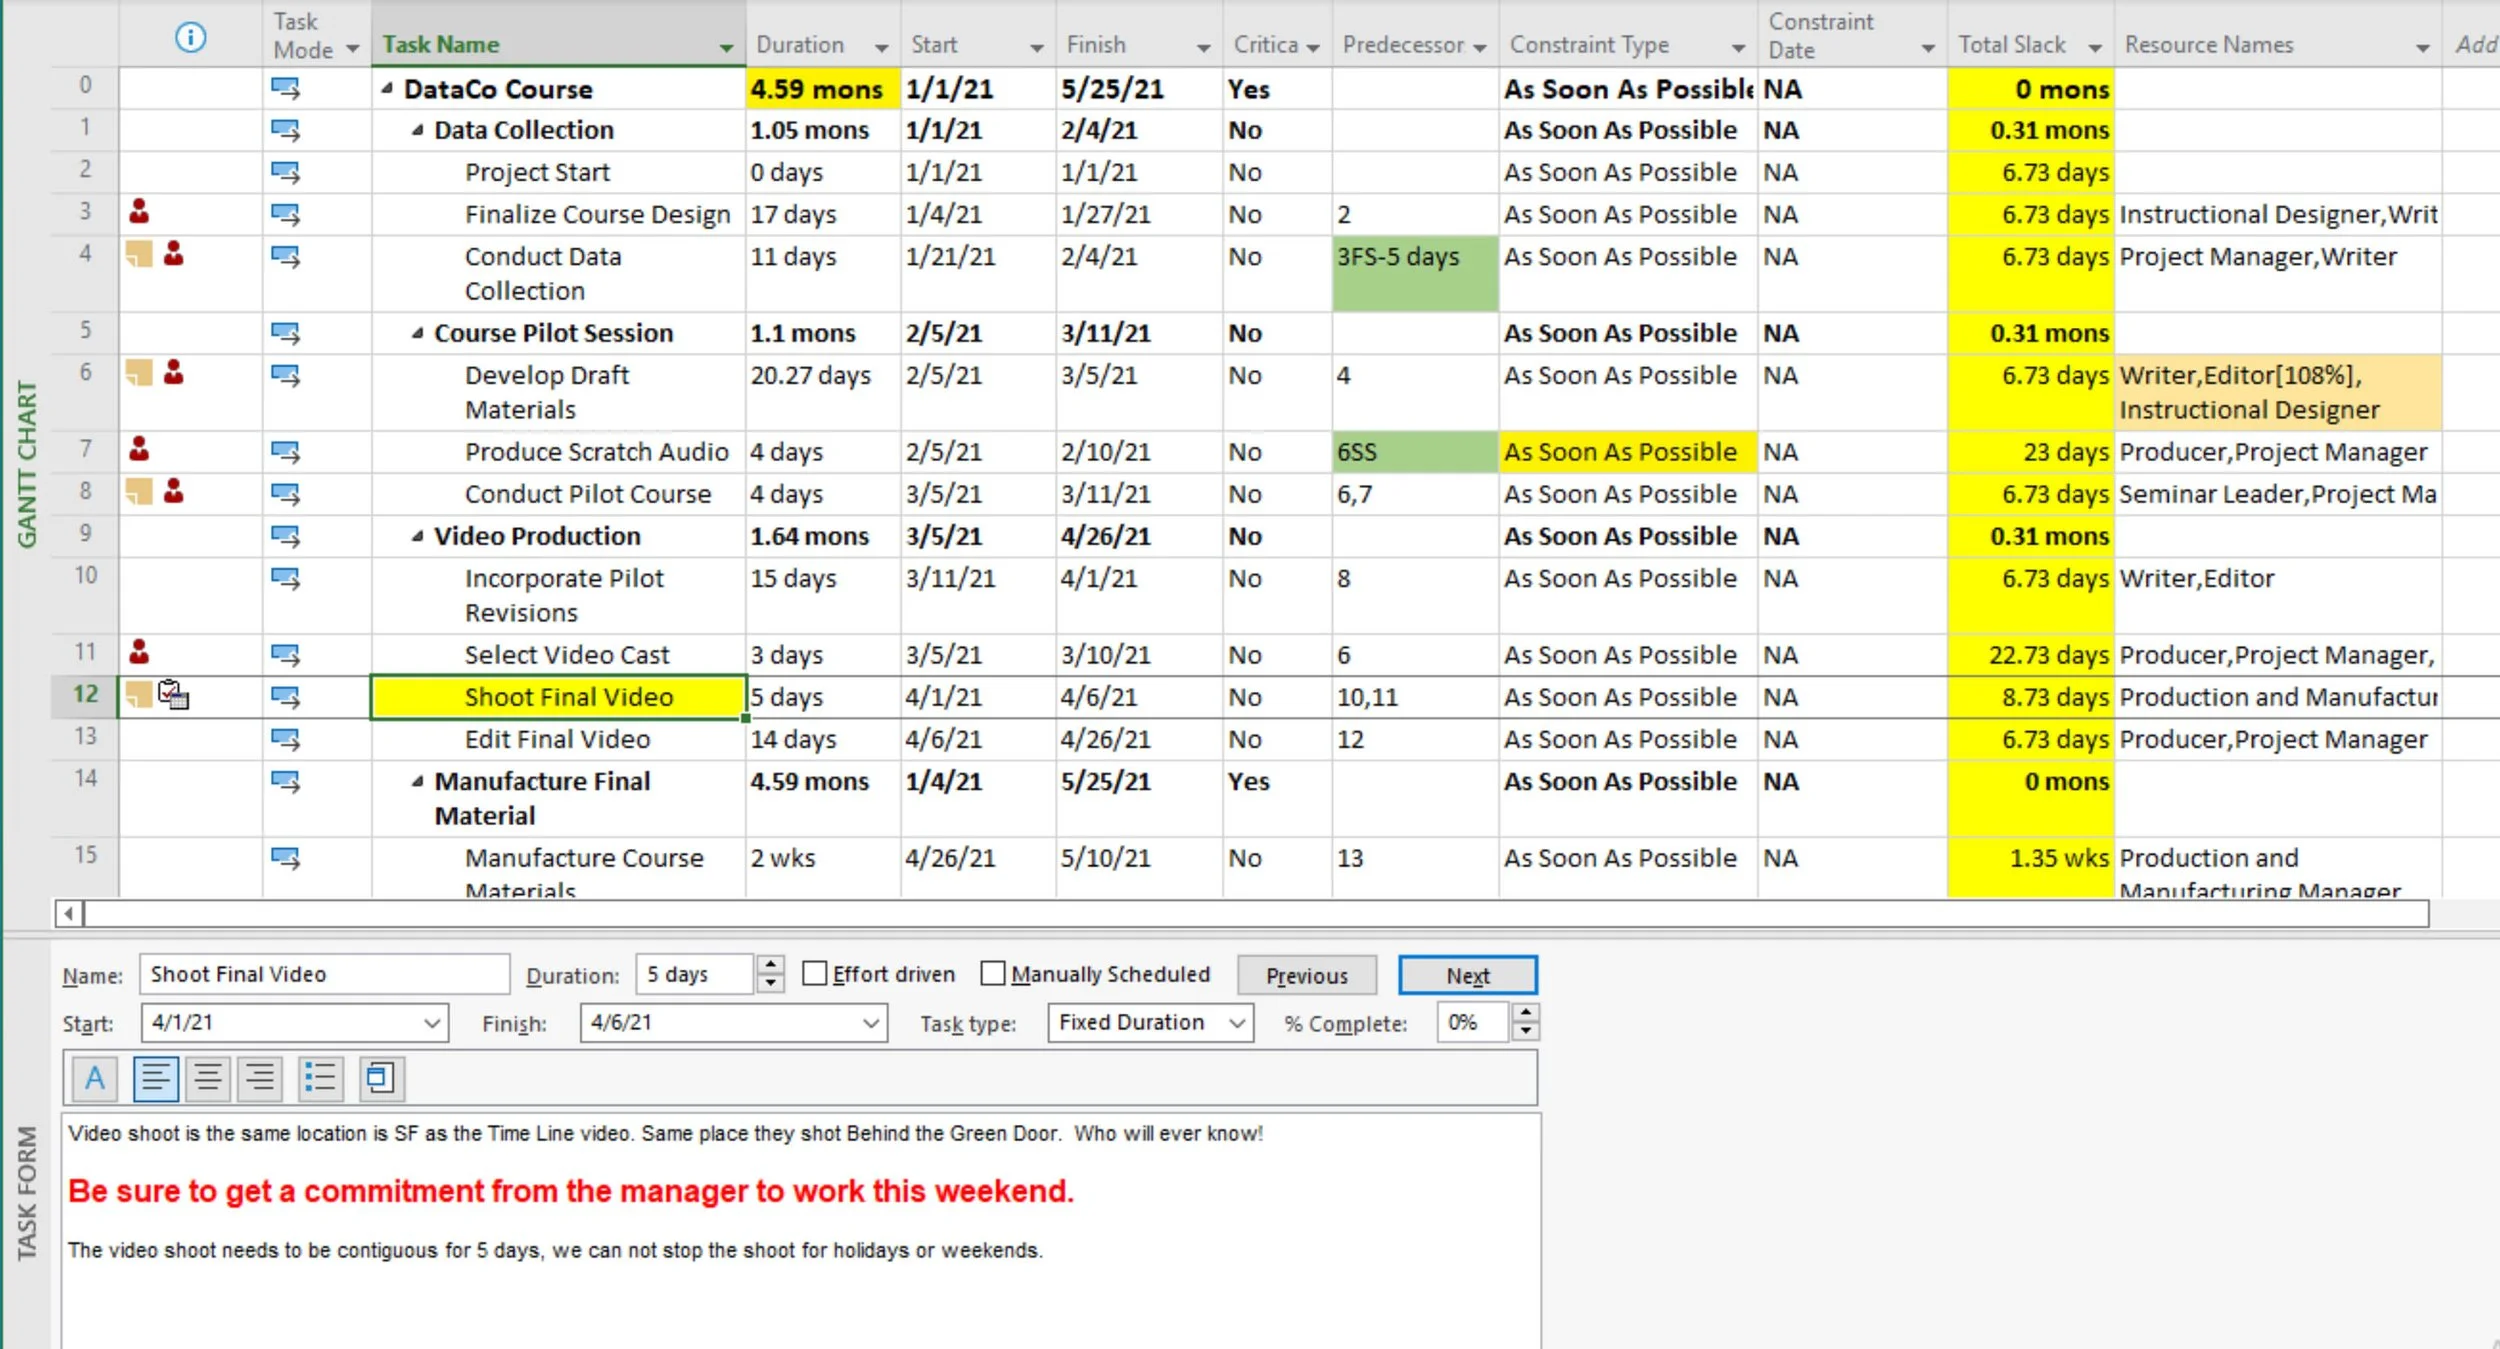Click the Name field in task form
Viewport: 2500px width, 1349px height.
click(324, 974)
